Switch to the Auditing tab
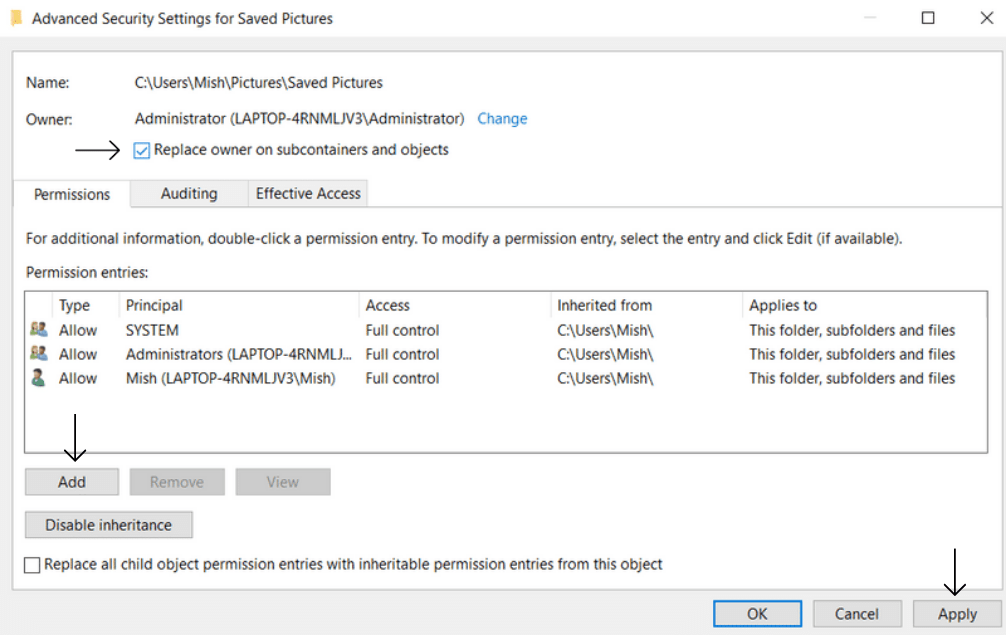This screenshot has height=636, width=1007. [x=189, y=194]
